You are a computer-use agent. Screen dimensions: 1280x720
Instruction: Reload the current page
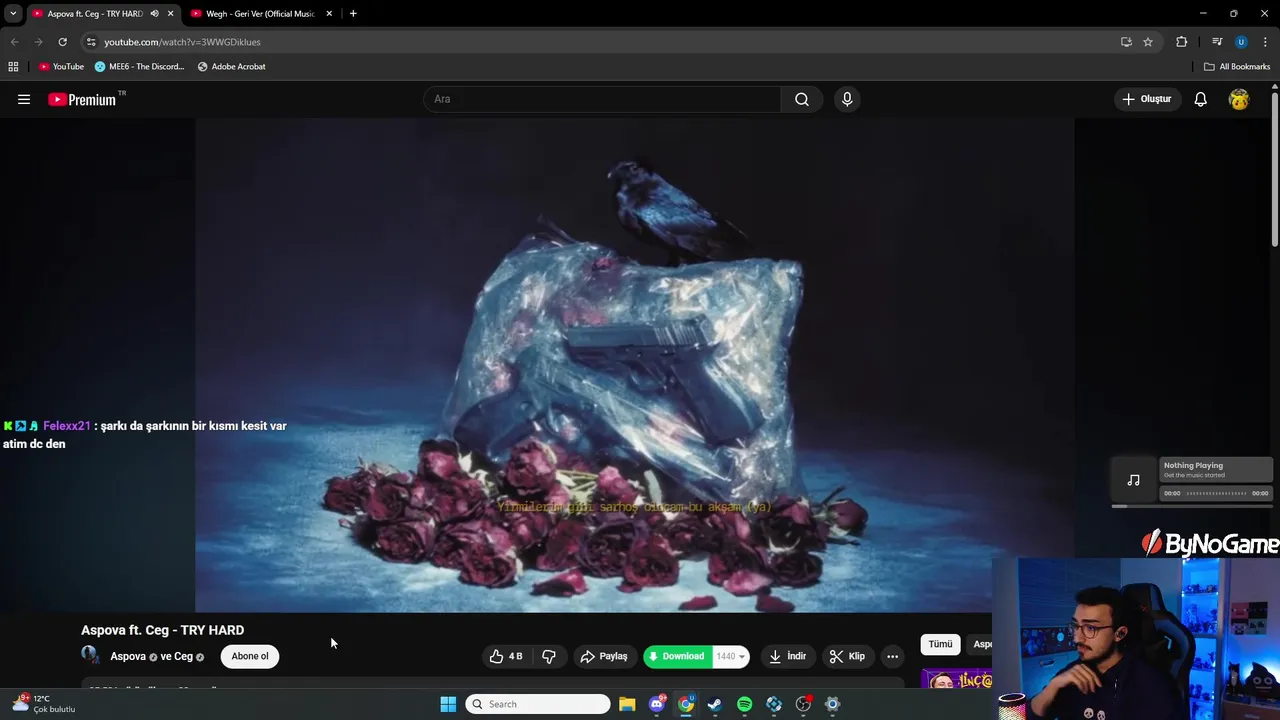pos(62,42)
